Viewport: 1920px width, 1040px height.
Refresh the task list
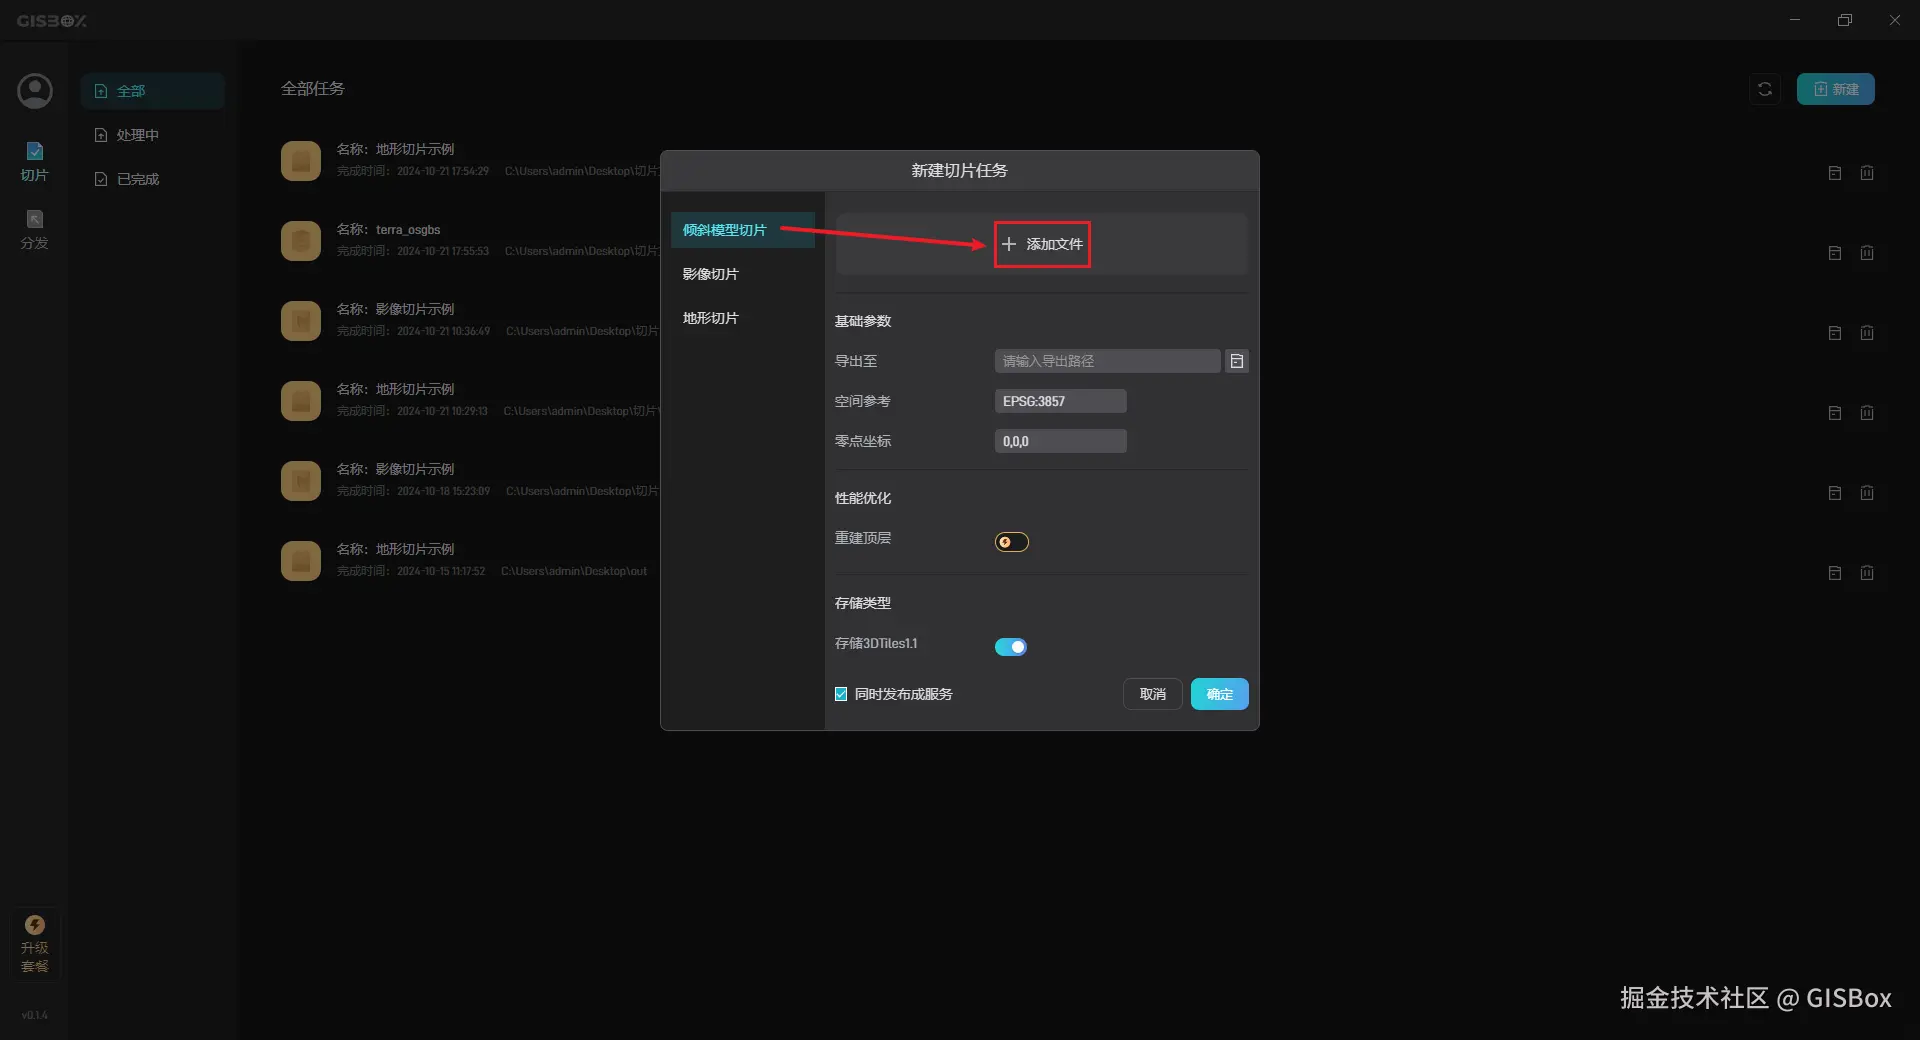click(x=1765, y=89)
